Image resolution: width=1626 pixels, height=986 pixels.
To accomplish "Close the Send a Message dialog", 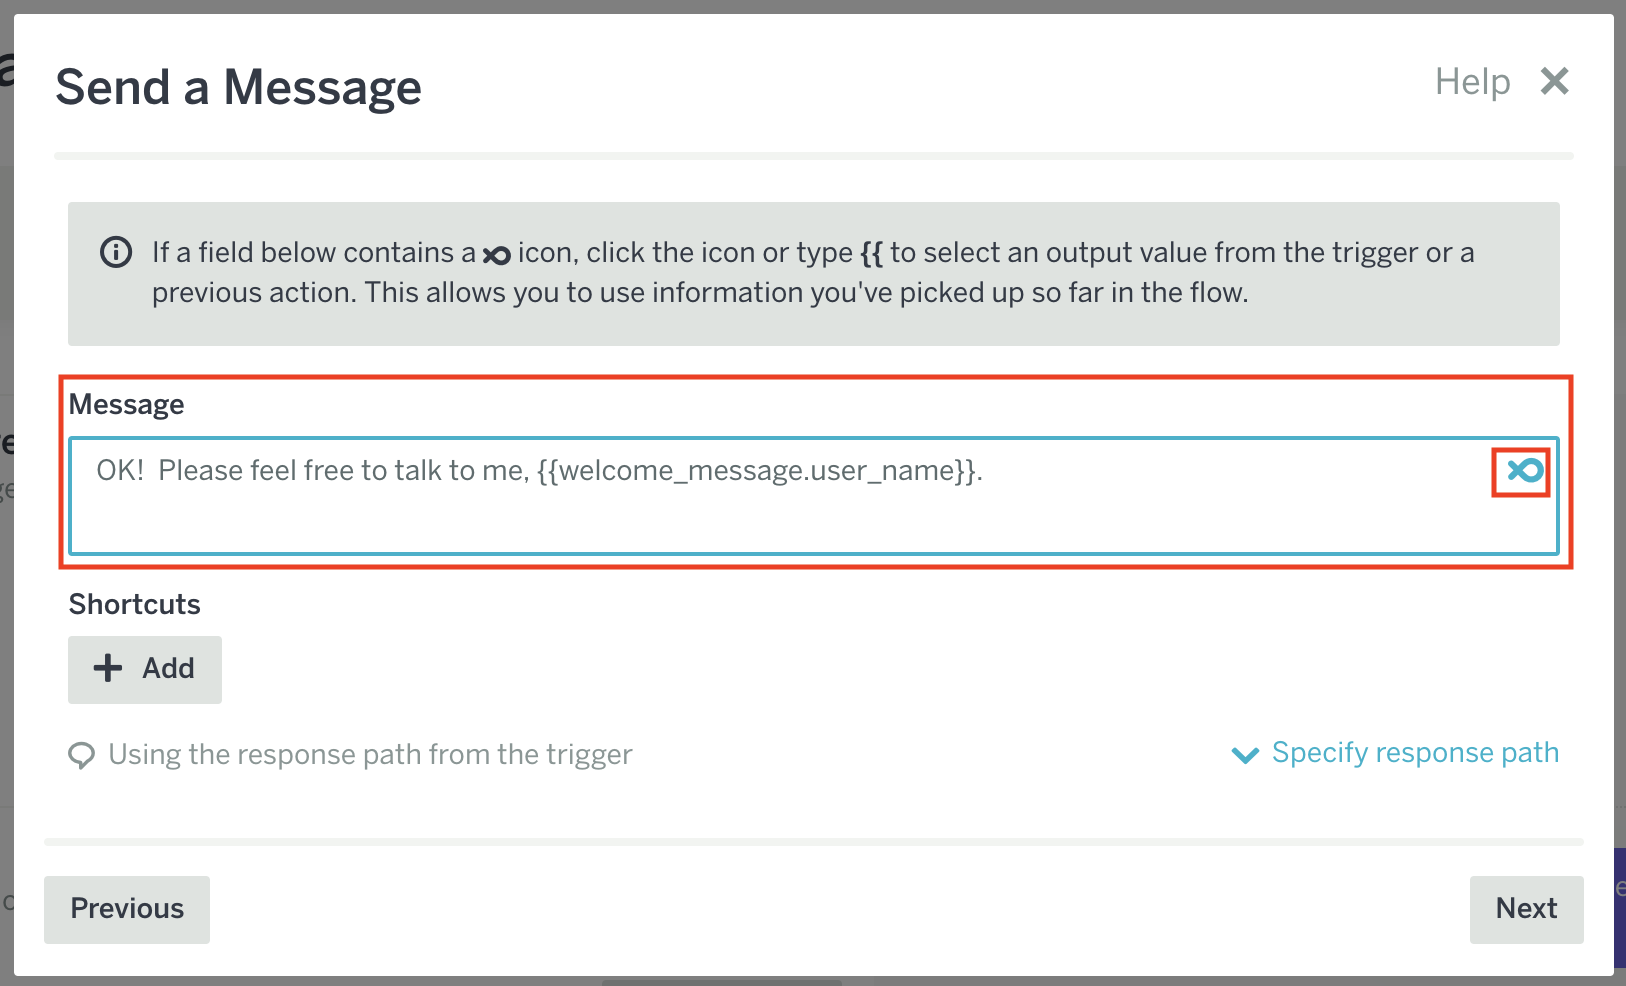I will click(x=1554, y=81).
